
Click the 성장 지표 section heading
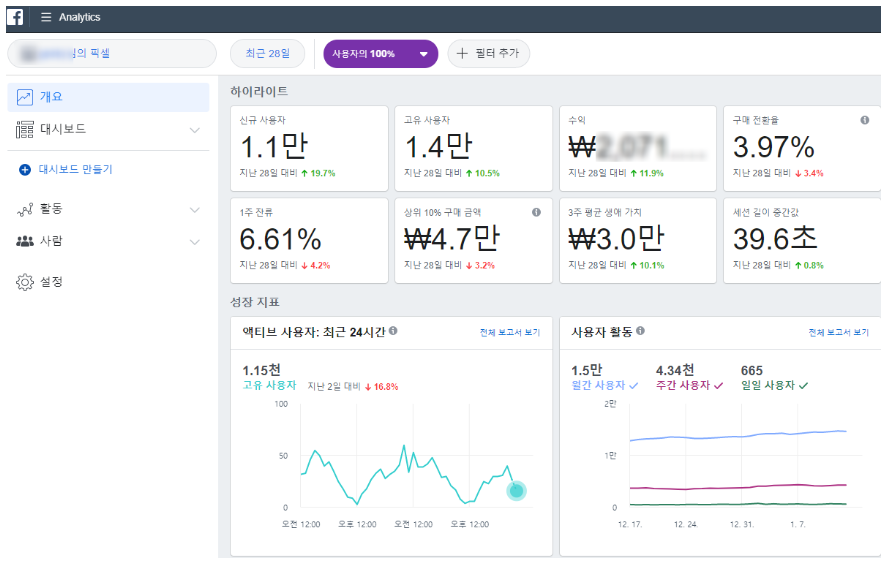(255, 302)
